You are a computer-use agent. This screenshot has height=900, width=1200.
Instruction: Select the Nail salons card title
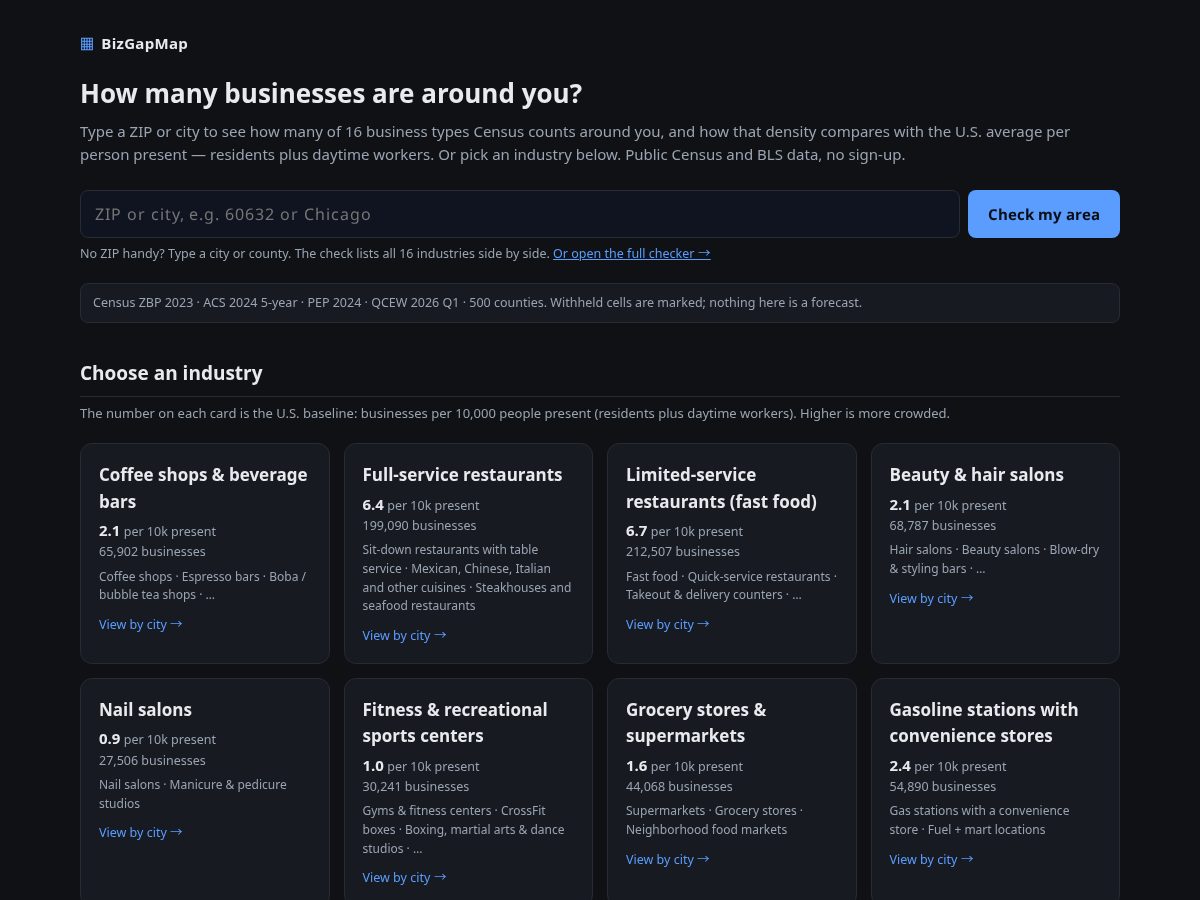click(145, 710)
